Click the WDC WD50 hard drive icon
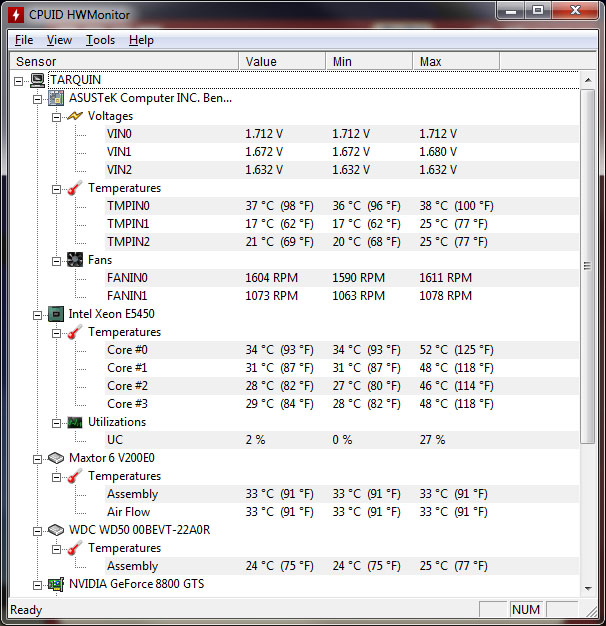The width and height of the screenshot is (606, 626). pyautogui.click(x=56, y=530)
